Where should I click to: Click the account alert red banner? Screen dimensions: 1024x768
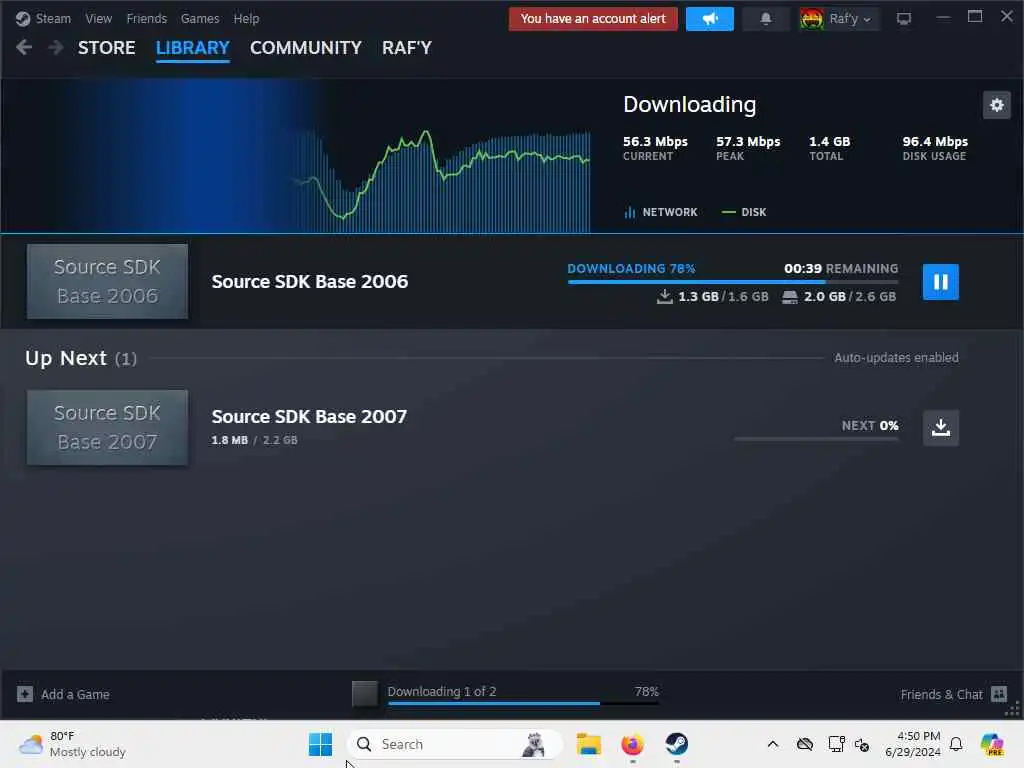click(x=593, y=19)
